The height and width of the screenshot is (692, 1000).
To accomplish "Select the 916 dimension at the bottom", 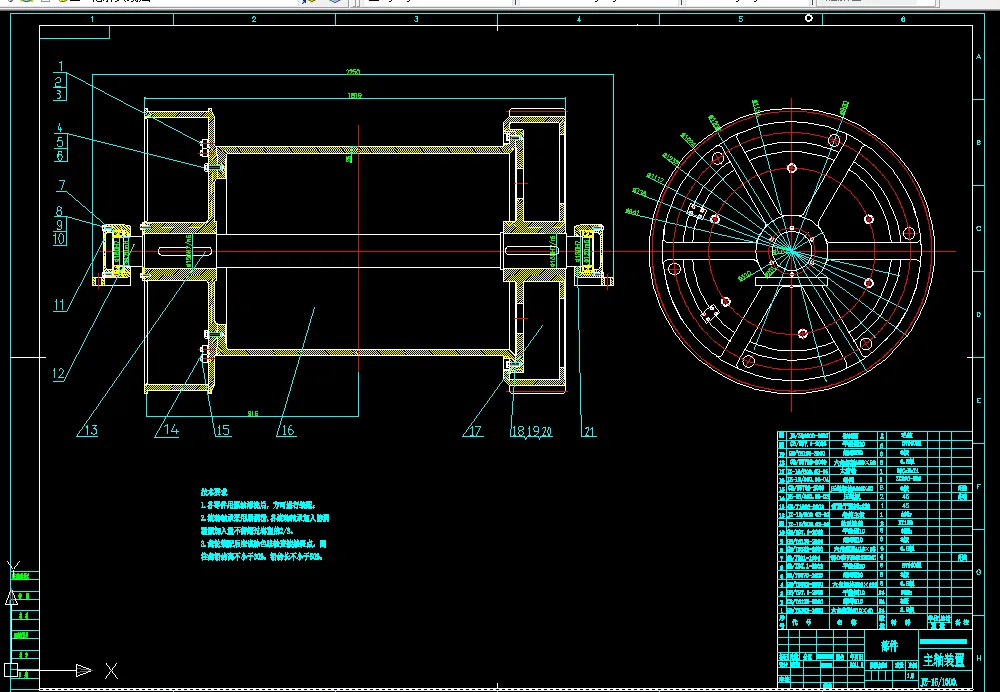I will (253, 411).
